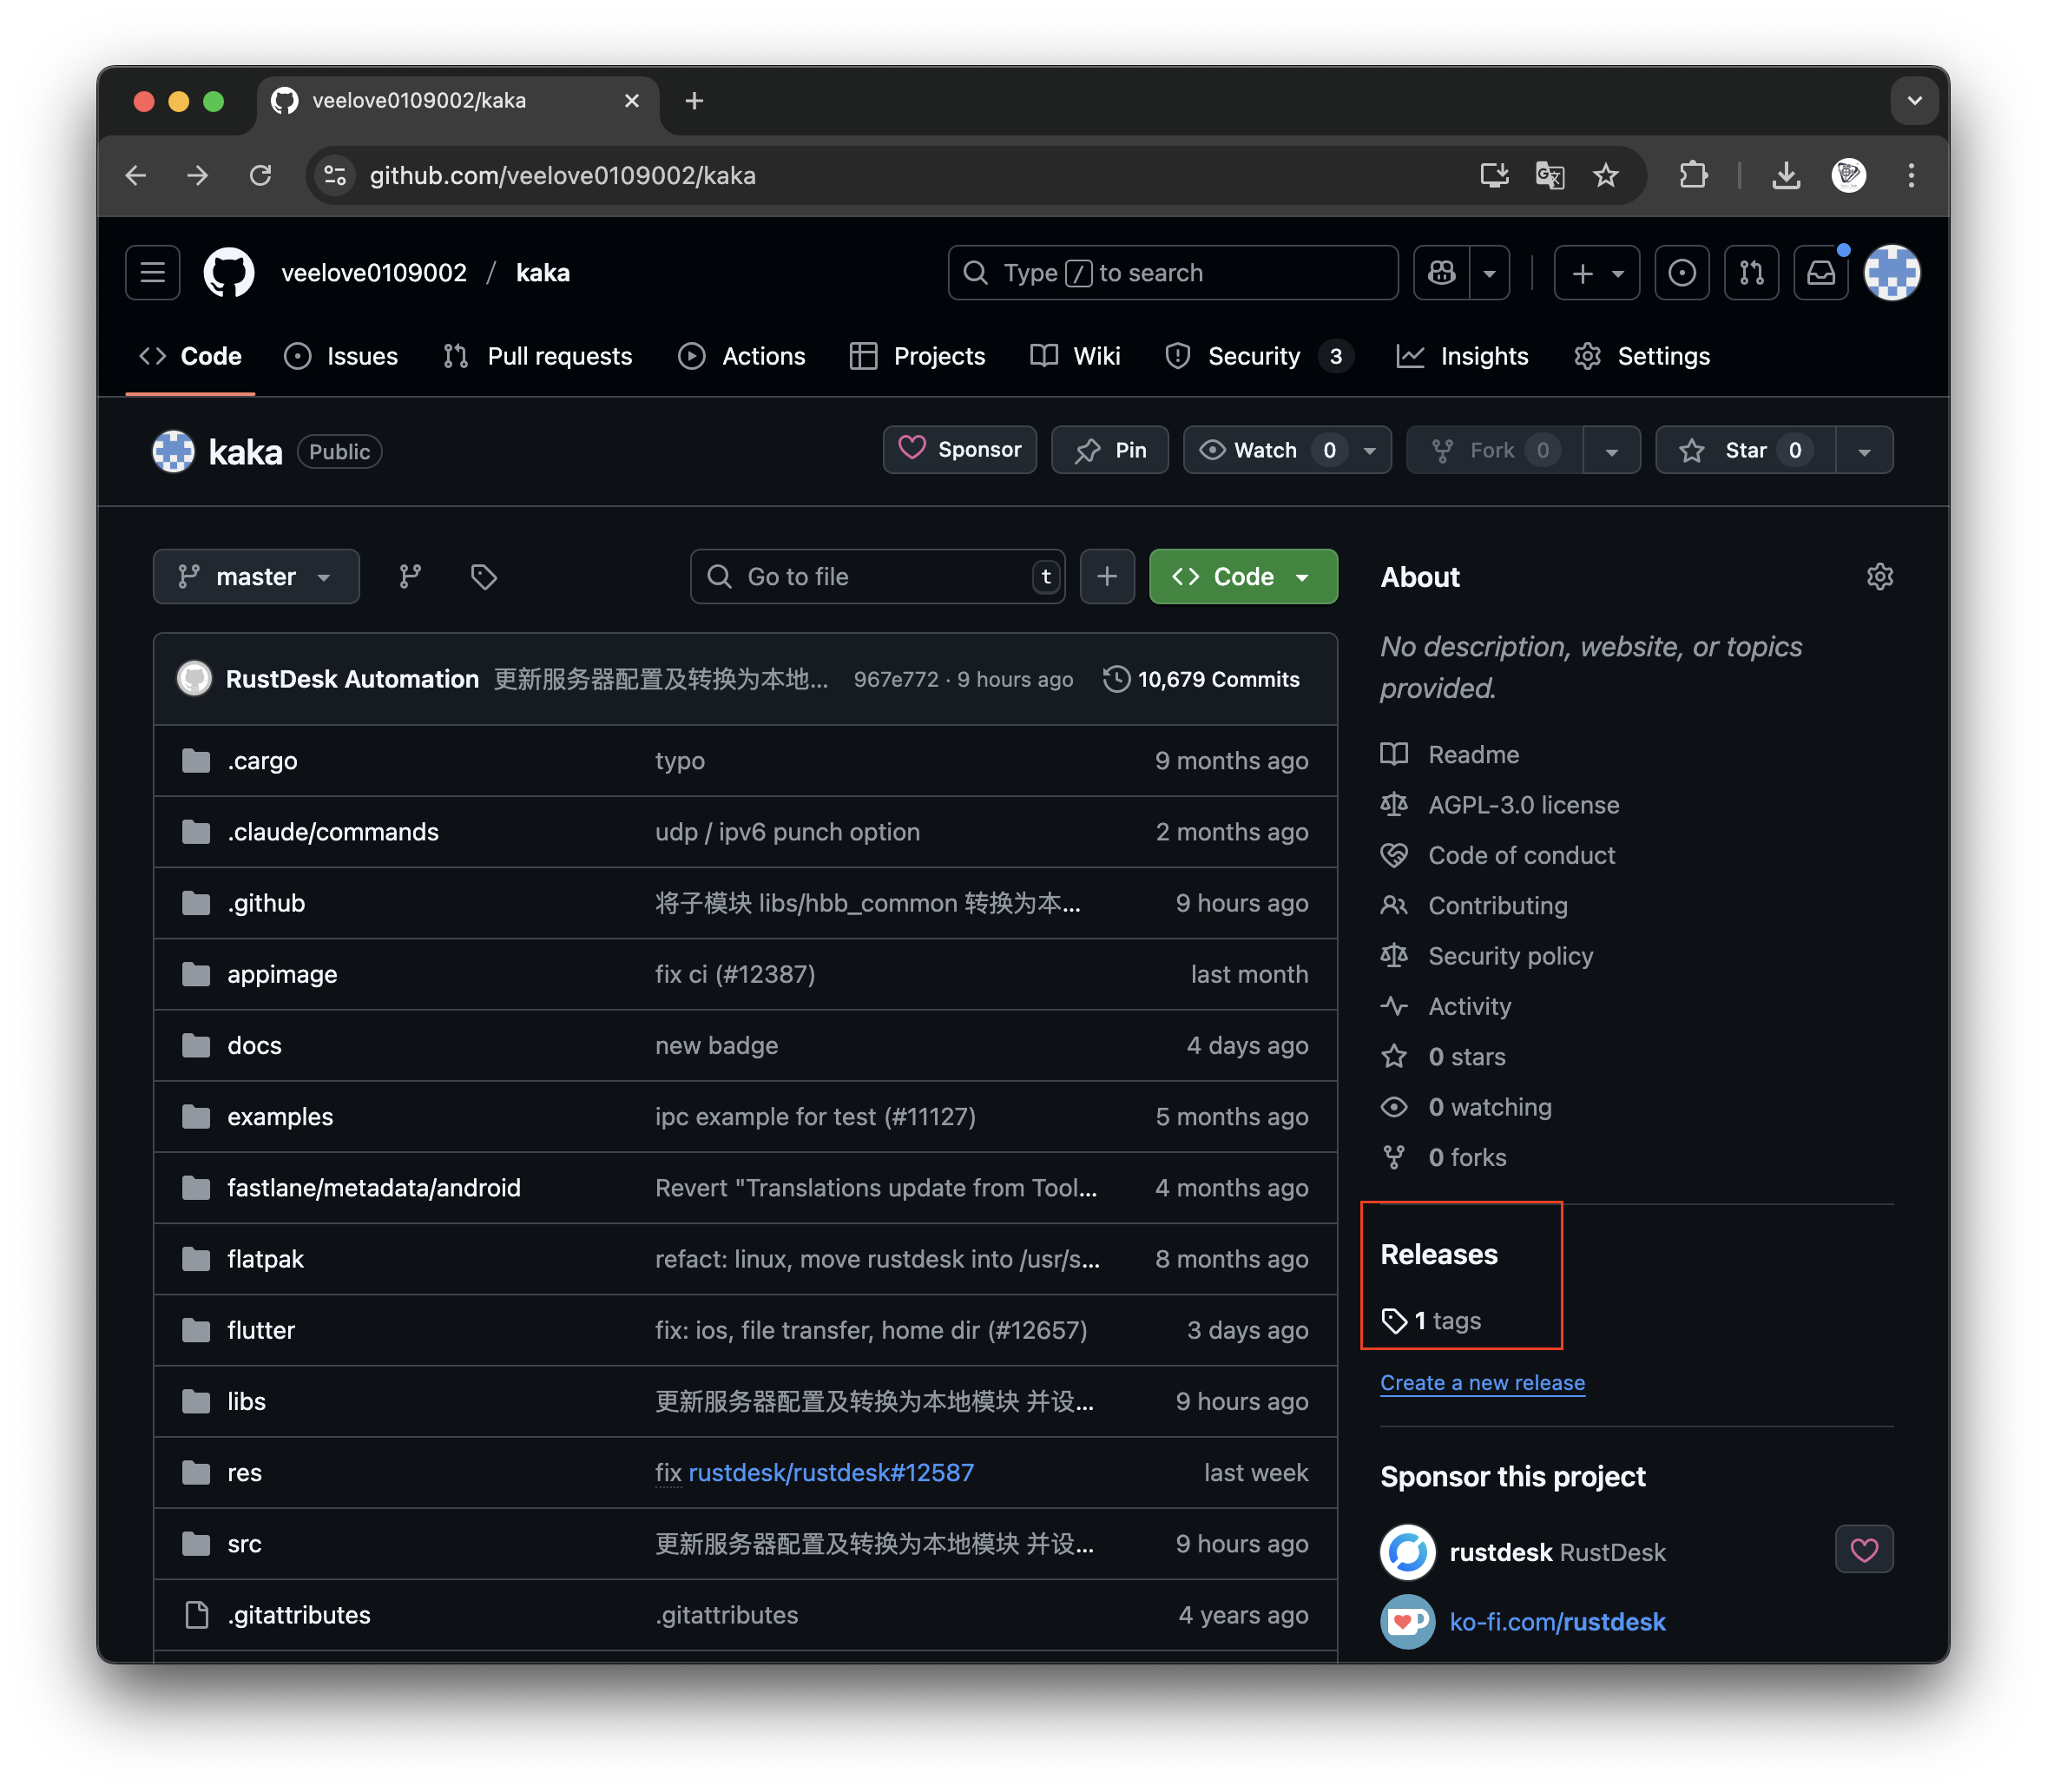Open the Star lists dropdown arrow
Viewport: 2047px width, 1792px height.
point(1864,451)
